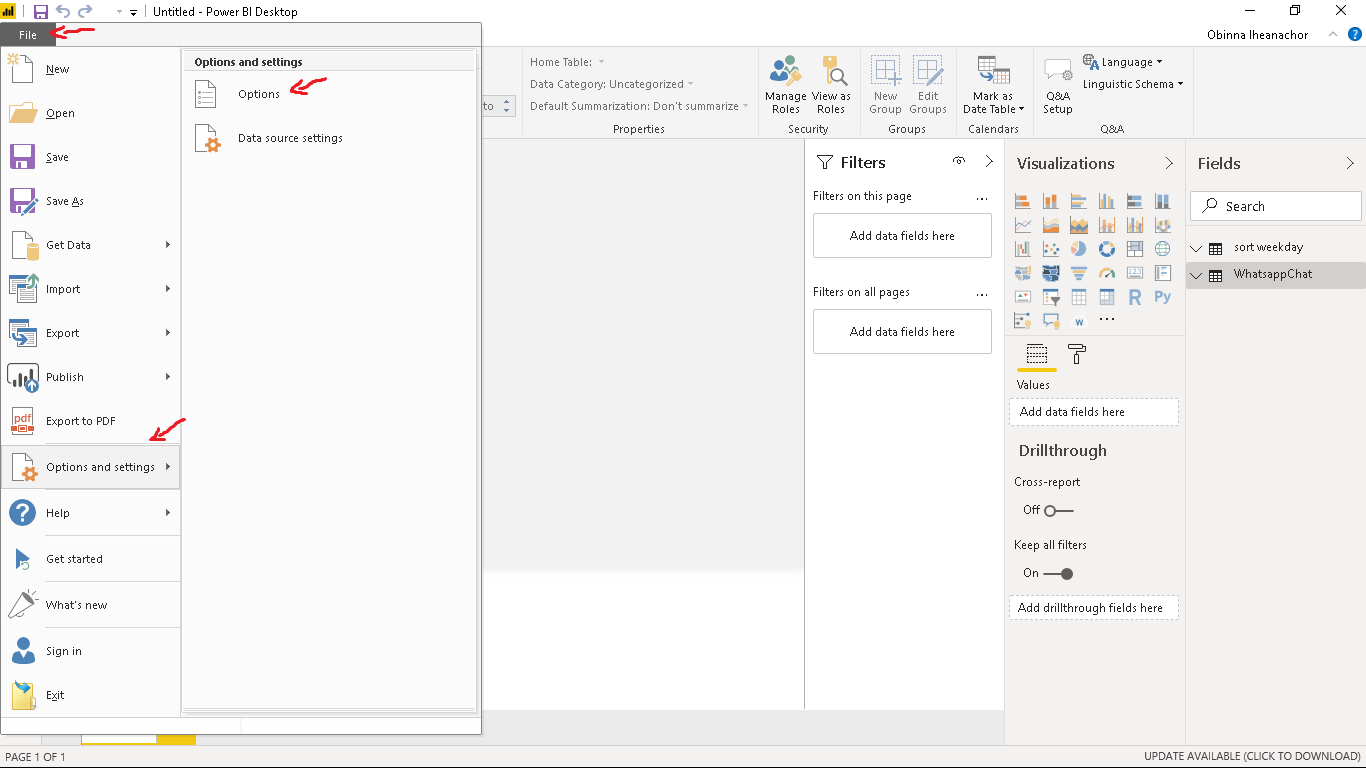Screen dimensions: 1366x768
Task: Search the Fields pane
Action: [1276, 206]
